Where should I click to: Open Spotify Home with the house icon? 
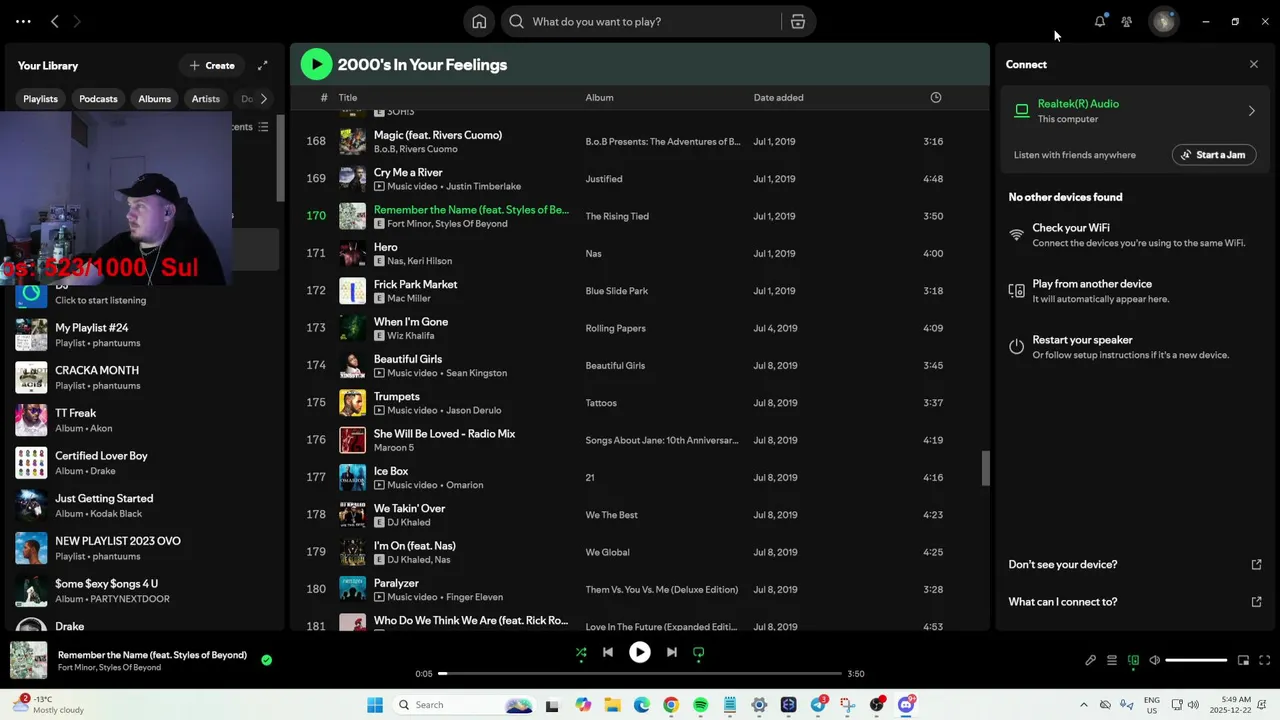click(479, 21)
